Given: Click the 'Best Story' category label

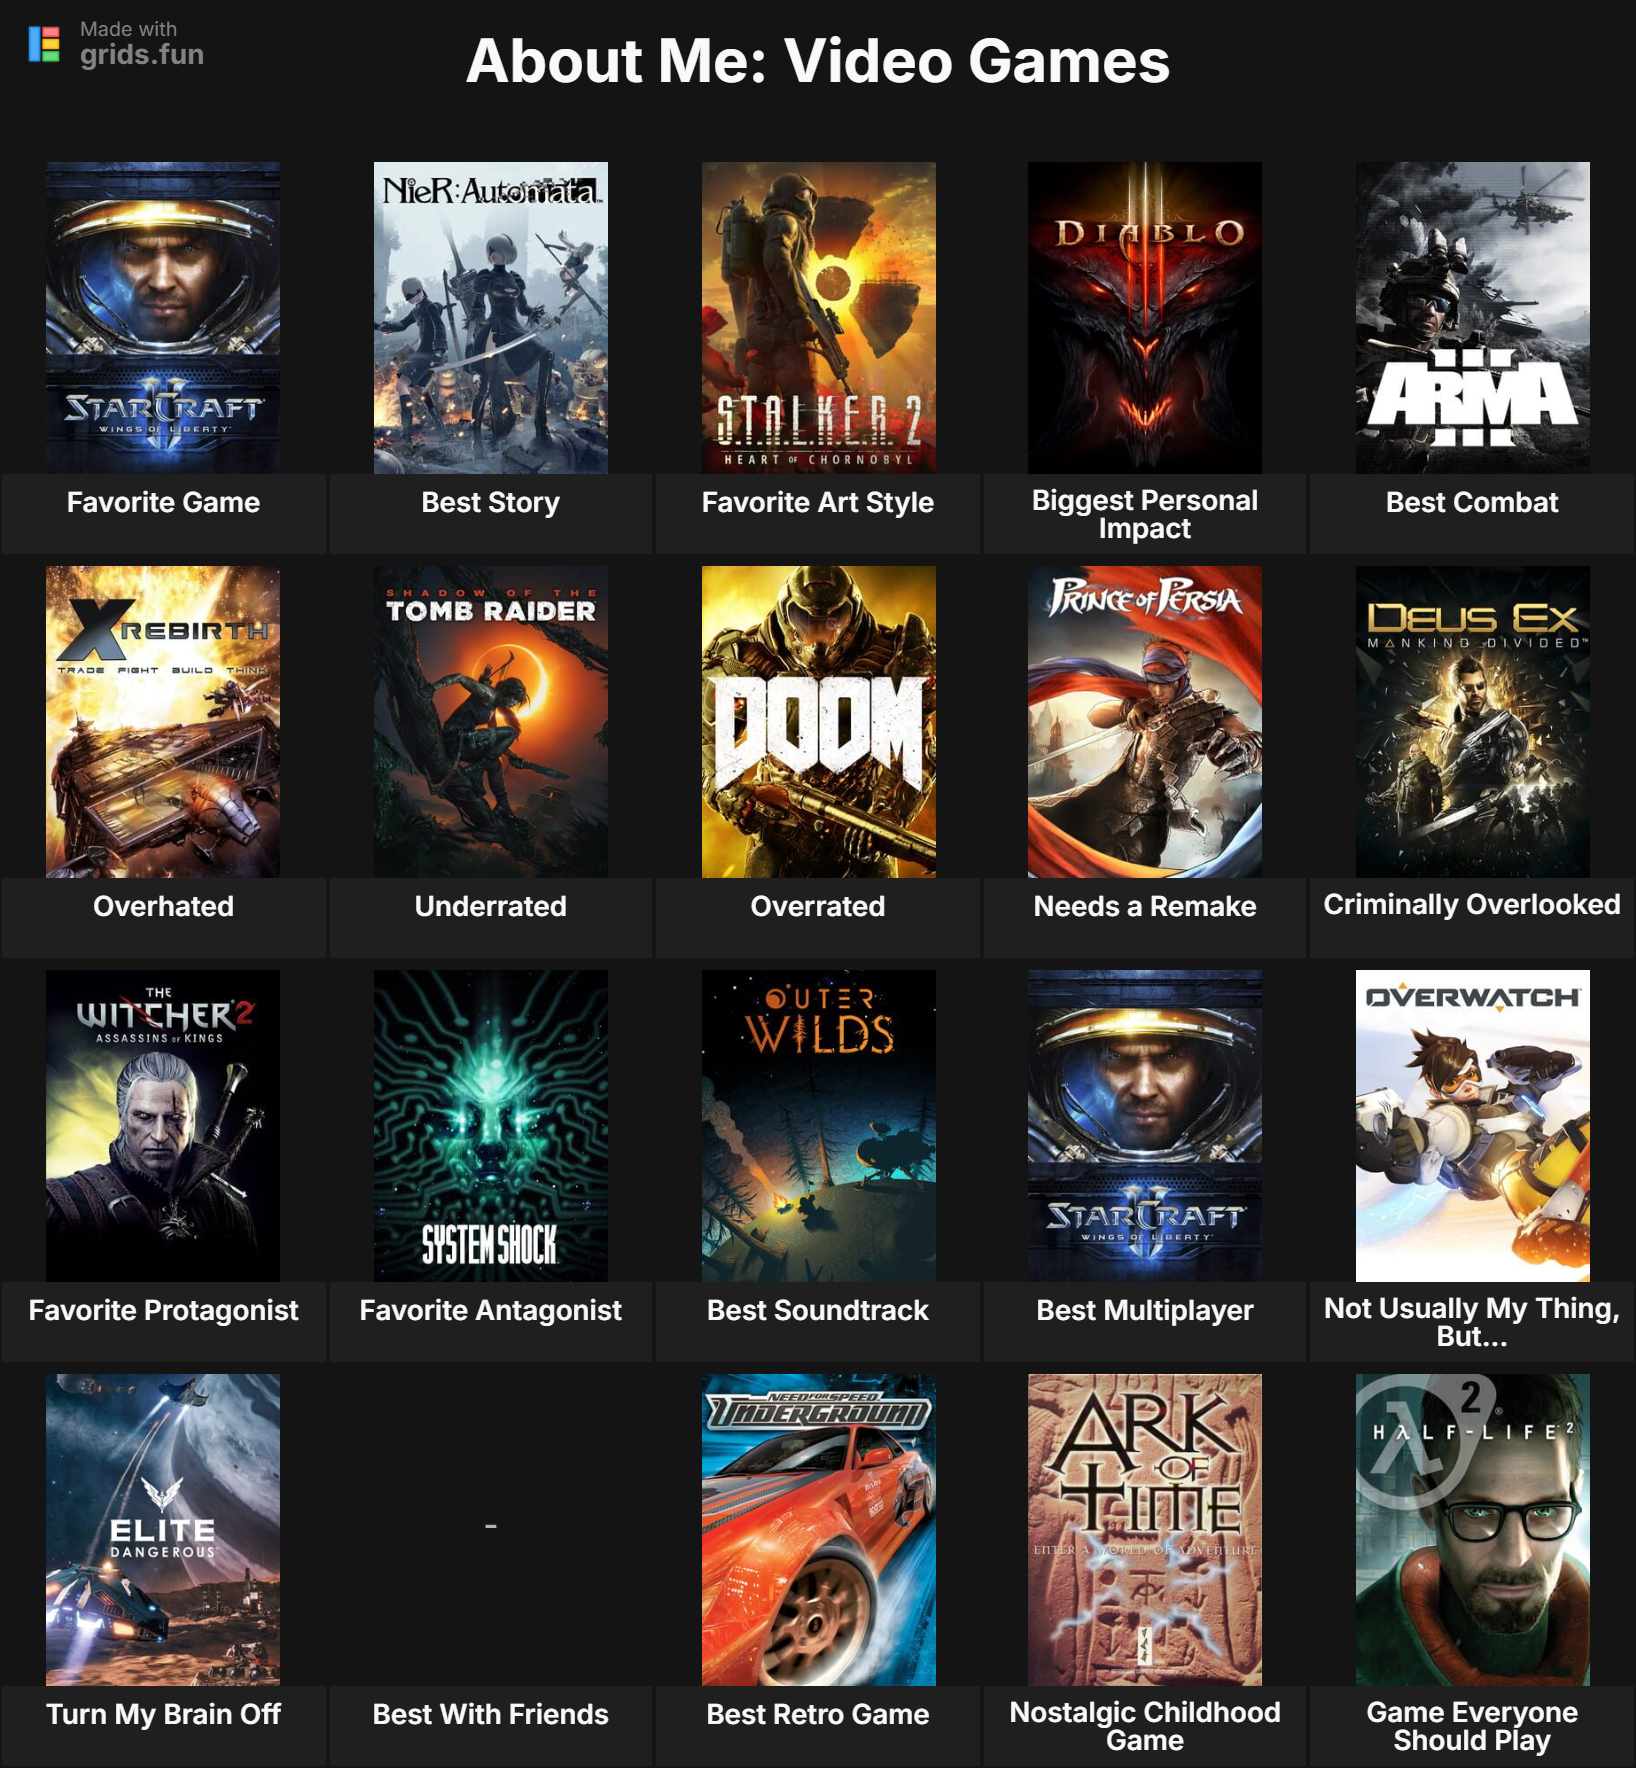Looking at the screenshot, I should click(x=491, y=502).
